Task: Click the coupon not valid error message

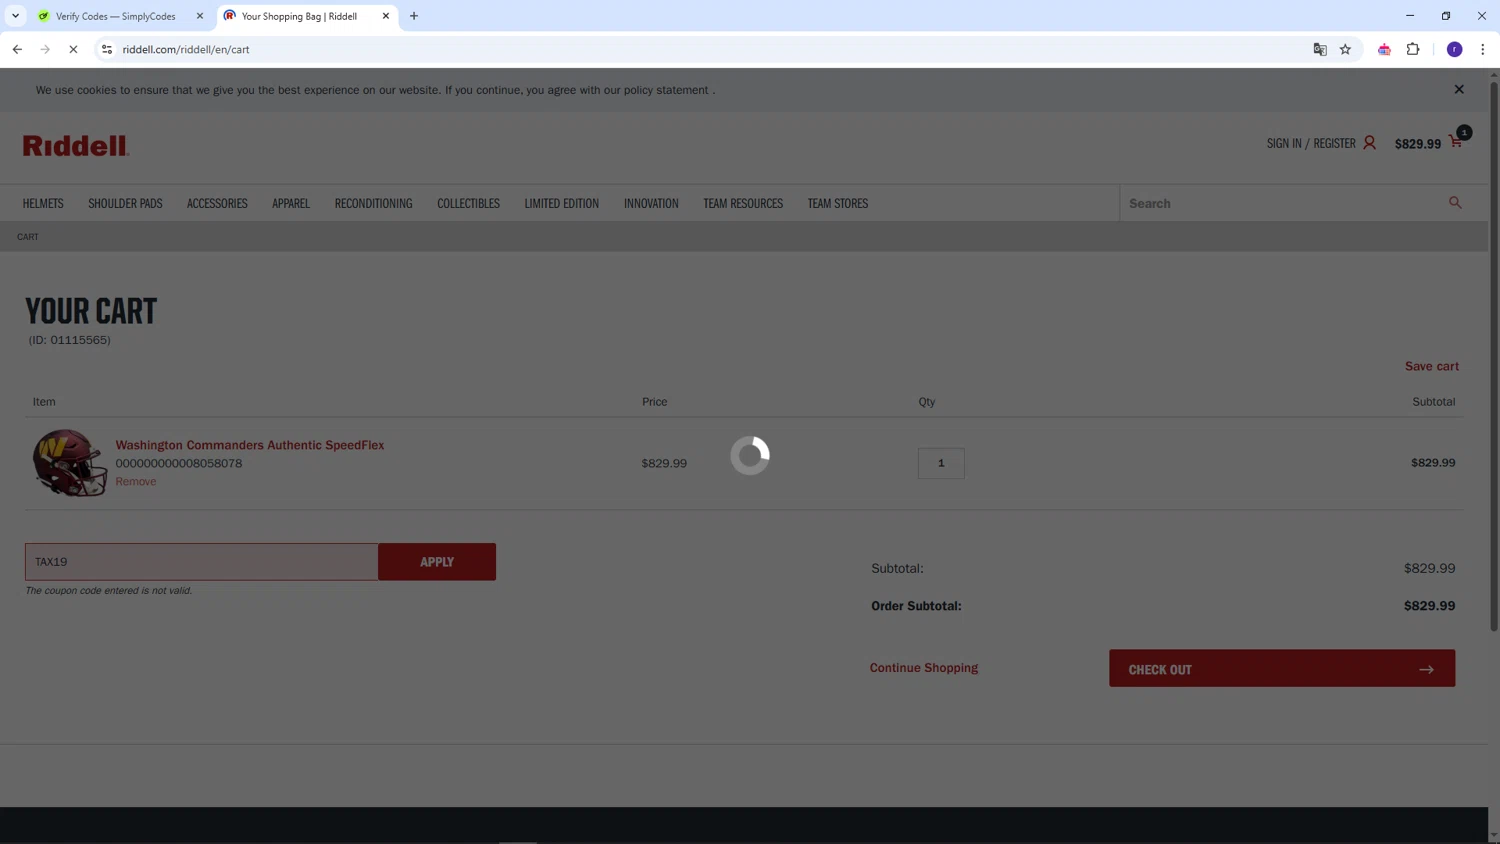Action: (x=109, y=590)
